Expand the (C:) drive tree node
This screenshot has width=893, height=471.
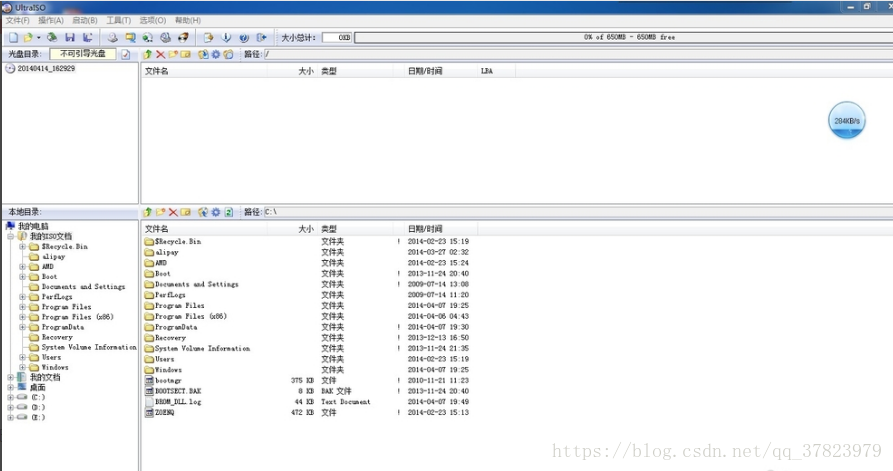pos(10,398)
